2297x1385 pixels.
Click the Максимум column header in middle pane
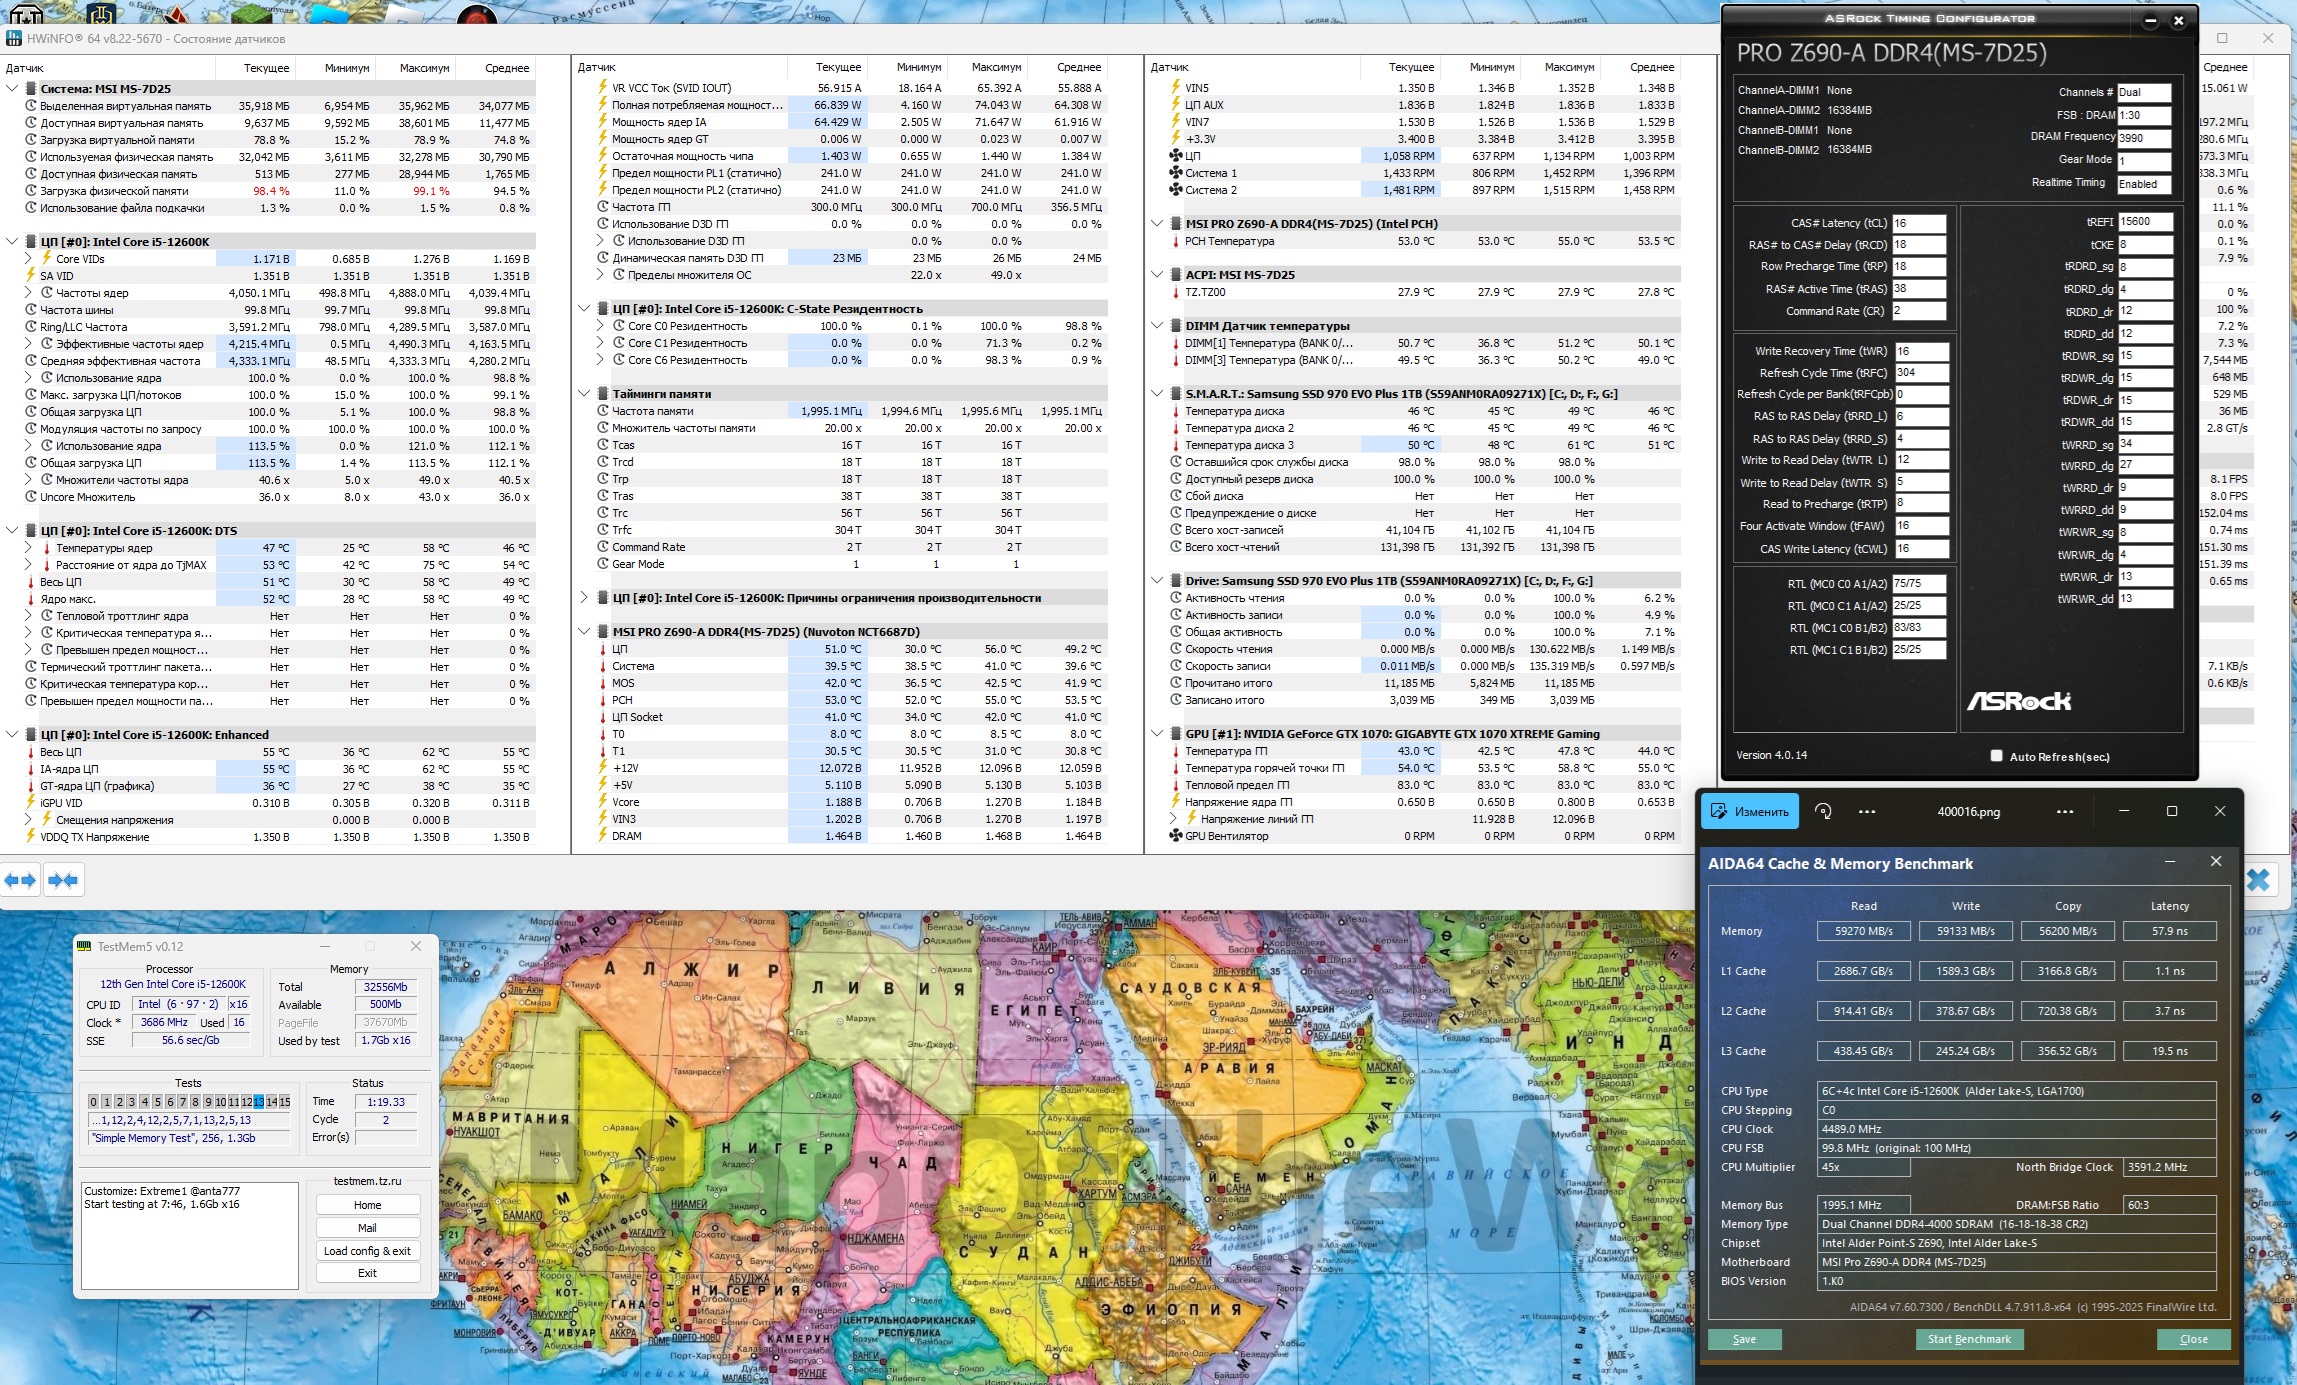pos(996,67)
